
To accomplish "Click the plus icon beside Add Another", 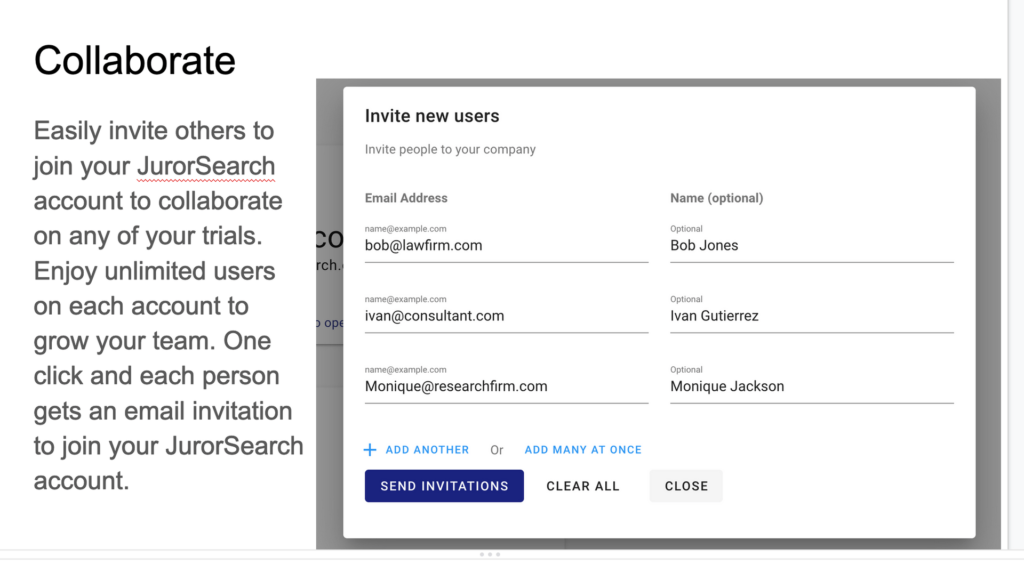I will tap(370, 450).
